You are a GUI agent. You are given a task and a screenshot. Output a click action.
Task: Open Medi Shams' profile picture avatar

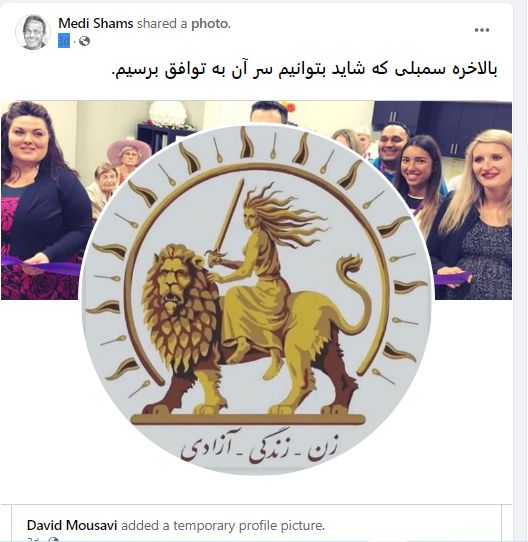coord(33,32)
